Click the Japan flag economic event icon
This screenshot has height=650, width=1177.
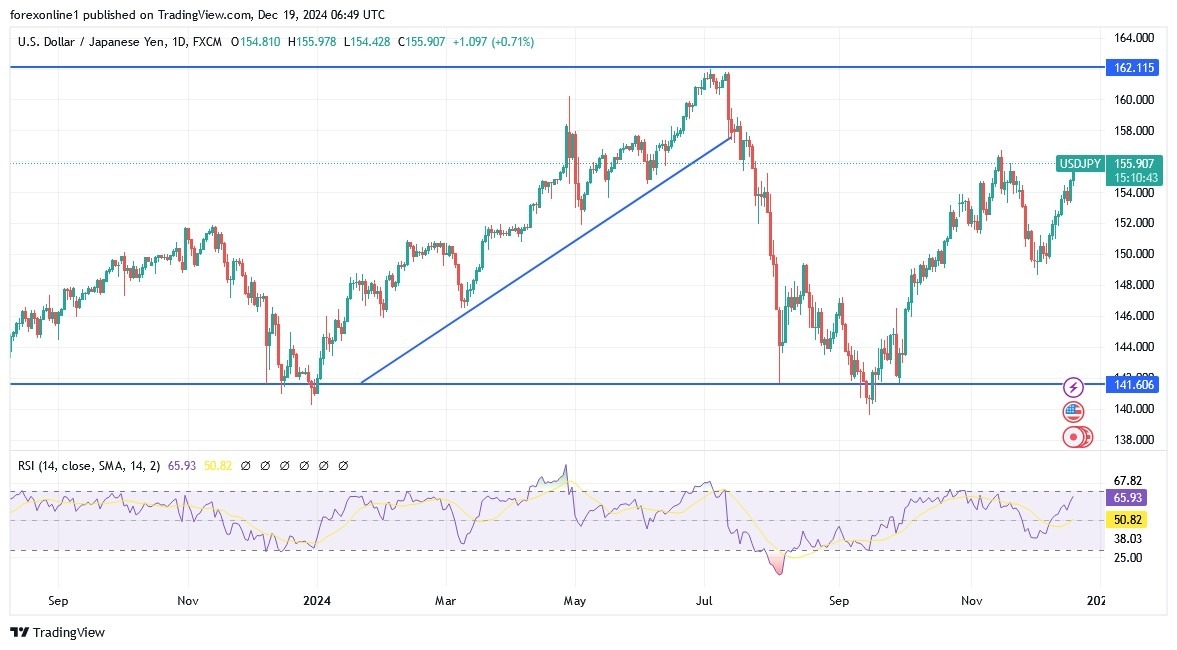point(1075,436)
